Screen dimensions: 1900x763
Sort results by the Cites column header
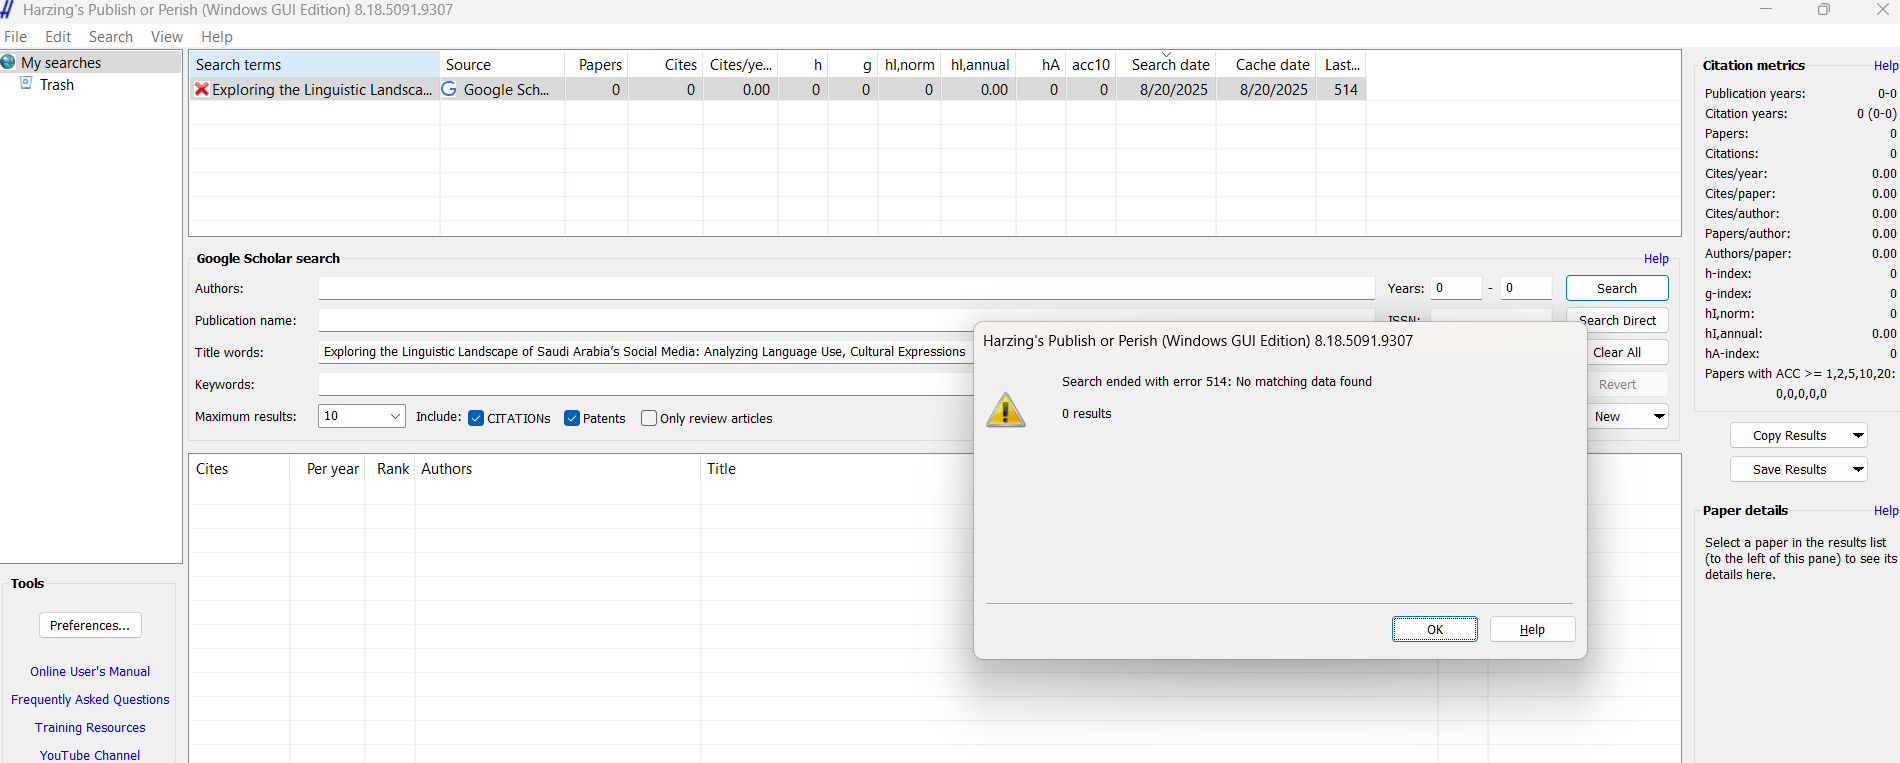click(x=212, y=469)
